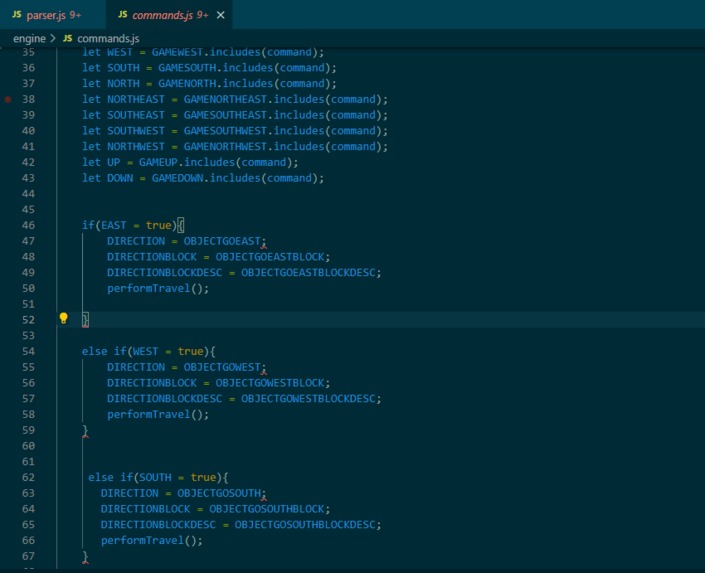Select the commands.js editor tab
Viewport: 705px width, 573px height.
pyautogui.click(x=170, y=15)
